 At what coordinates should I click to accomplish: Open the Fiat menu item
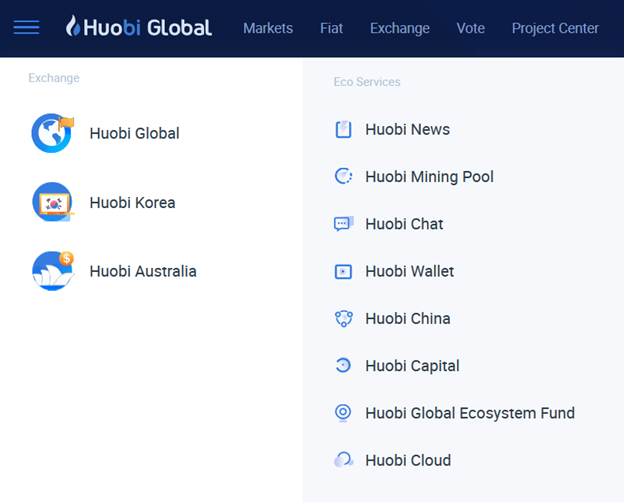[x=331, y=28]
